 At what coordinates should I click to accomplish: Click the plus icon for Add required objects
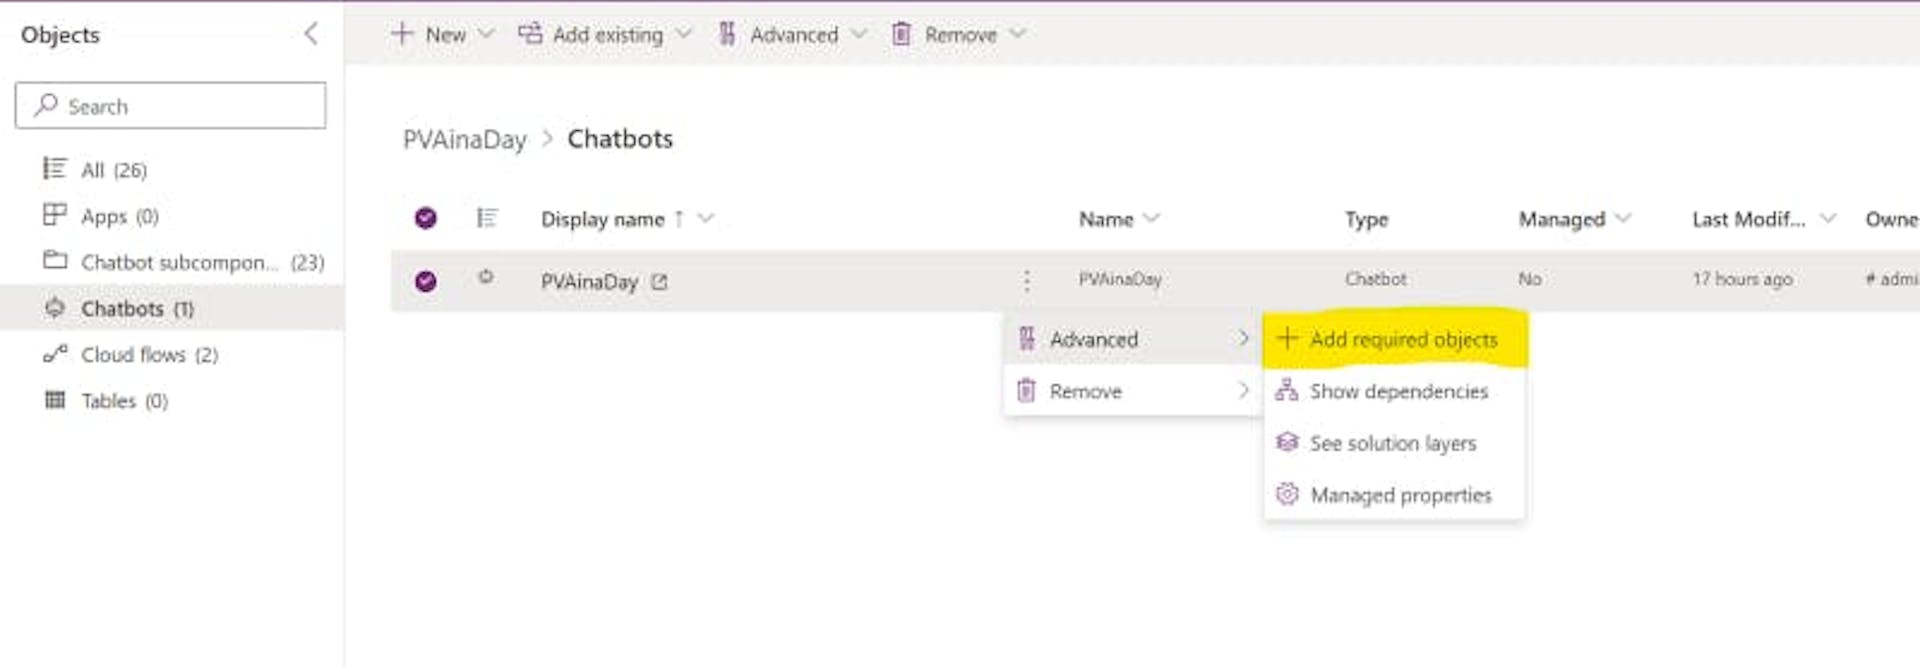(x=1287, y=339)
